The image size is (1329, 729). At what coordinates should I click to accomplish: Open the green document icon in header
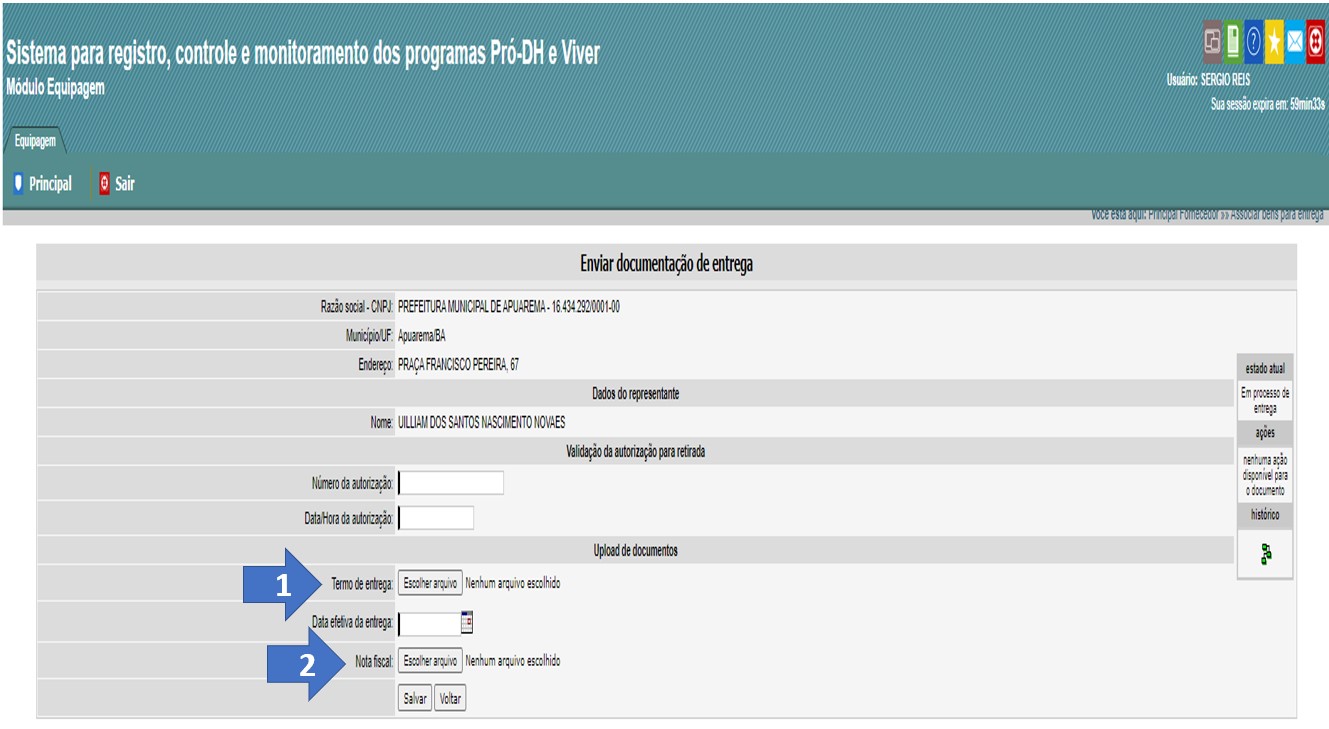tap(1234, 41)
